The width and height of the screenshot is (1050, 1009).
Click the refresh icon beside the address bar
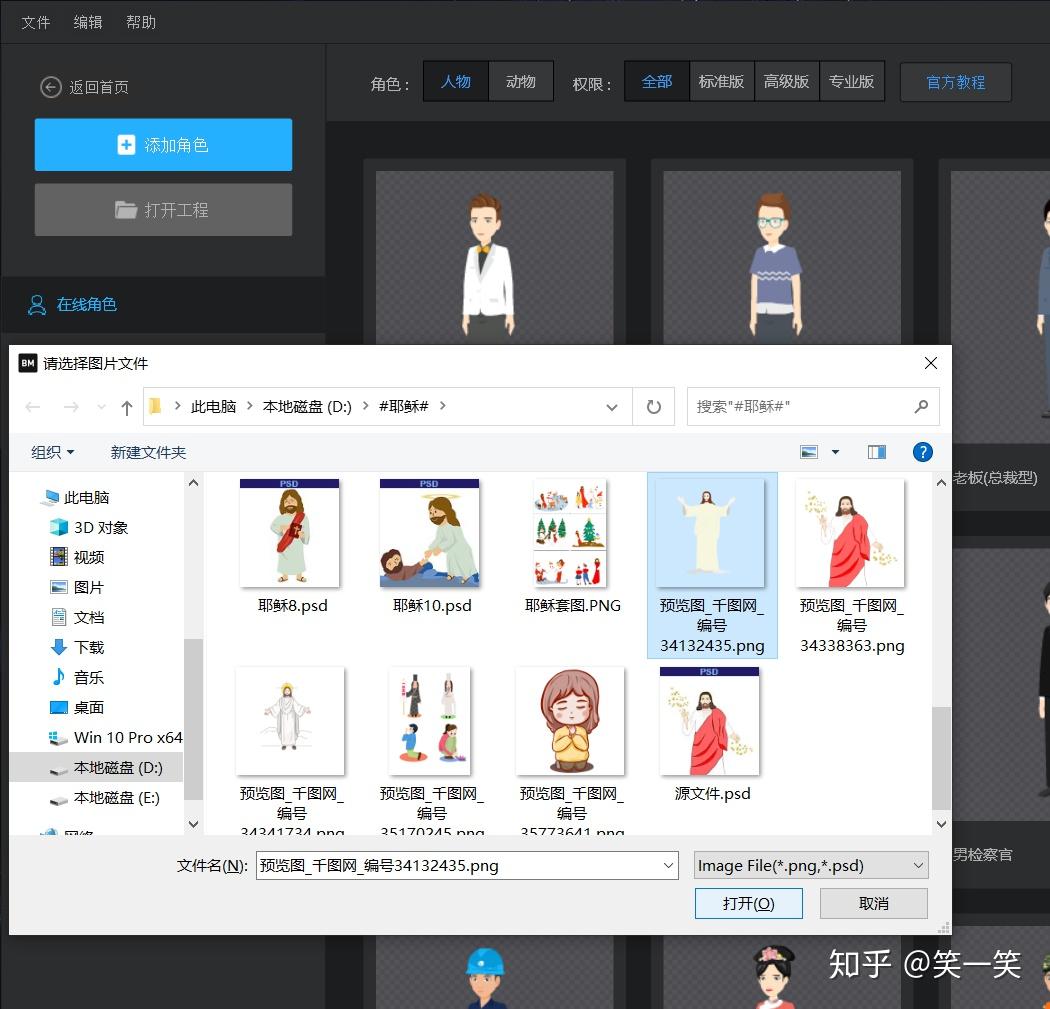tap(652, 406)
